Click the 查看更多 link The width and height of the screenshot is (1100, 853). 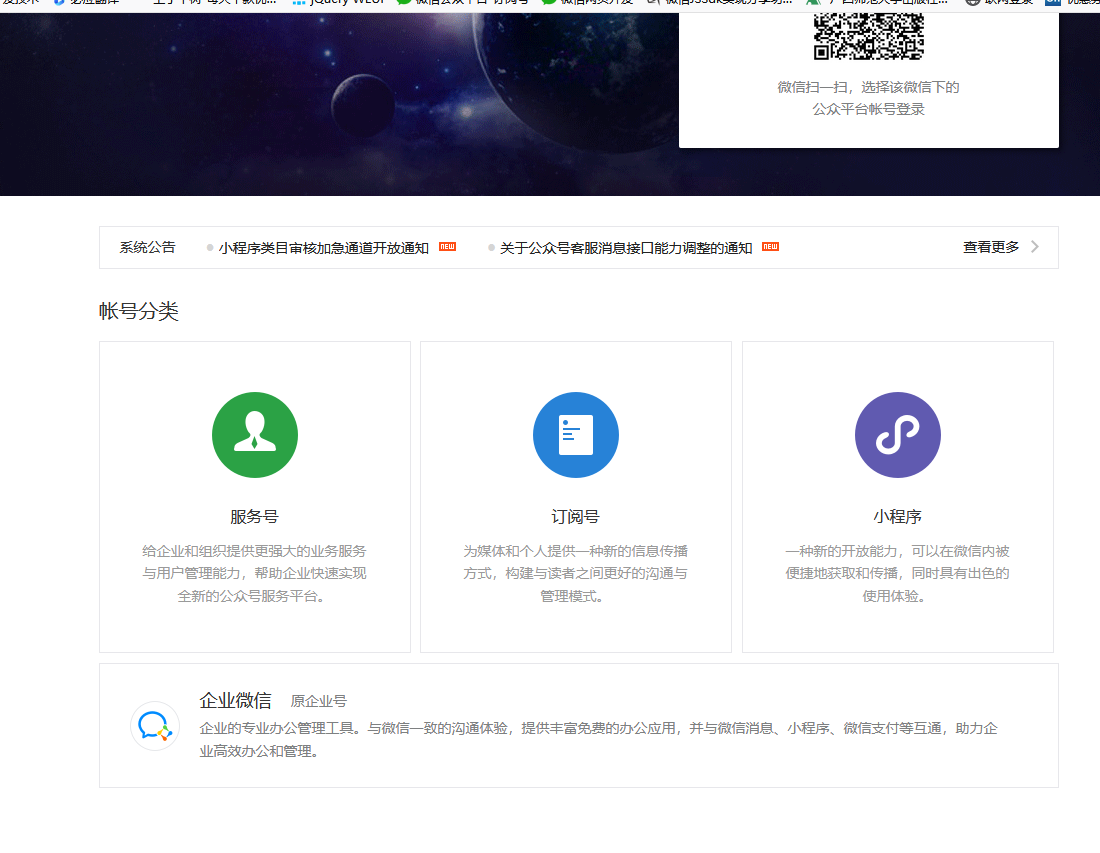point(991,247)
